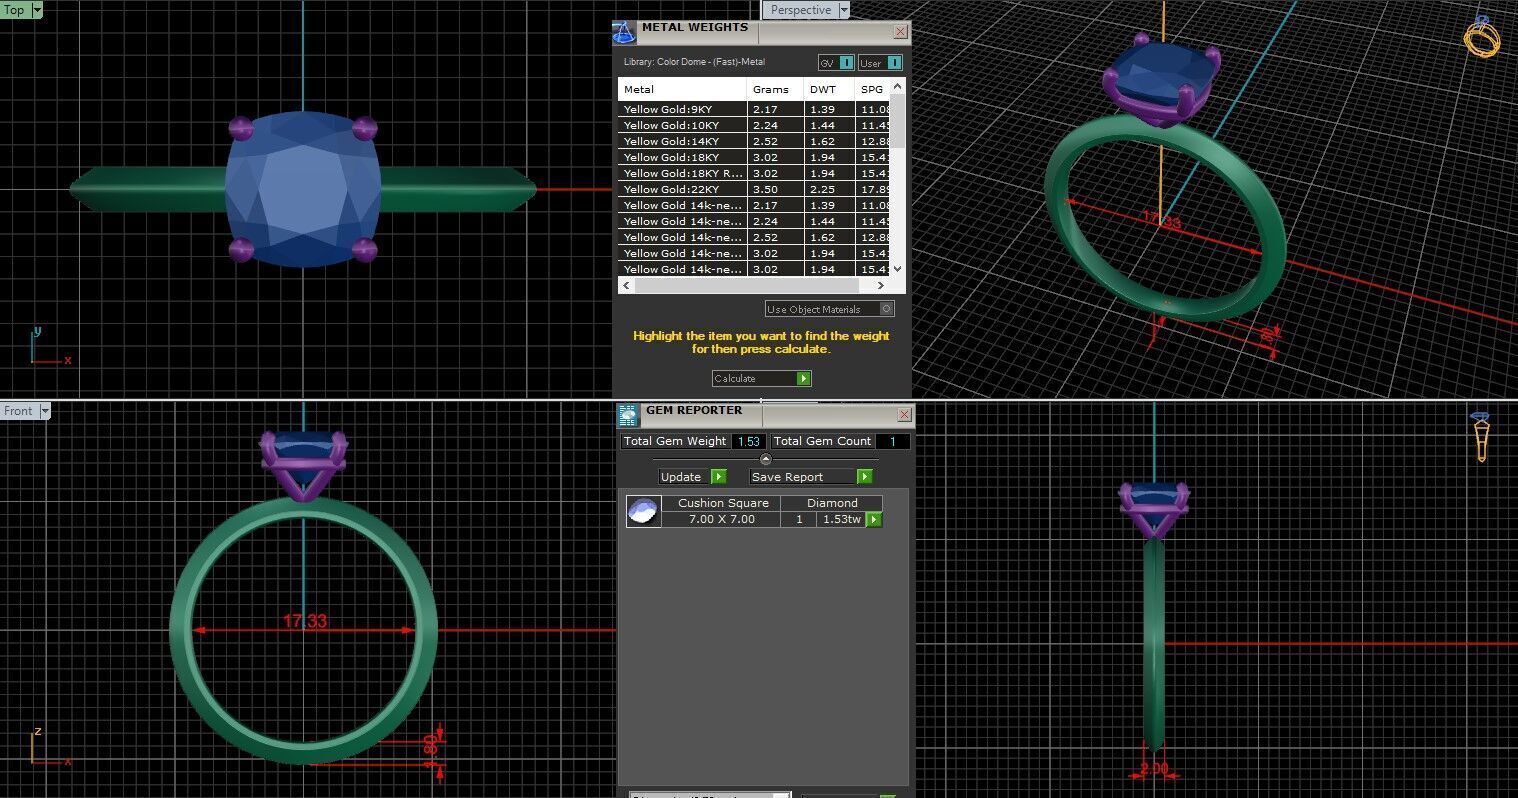Click the green arrow next to 1.53tw
This screenshot has width=1518, height=798.
(x=874, y=519)
